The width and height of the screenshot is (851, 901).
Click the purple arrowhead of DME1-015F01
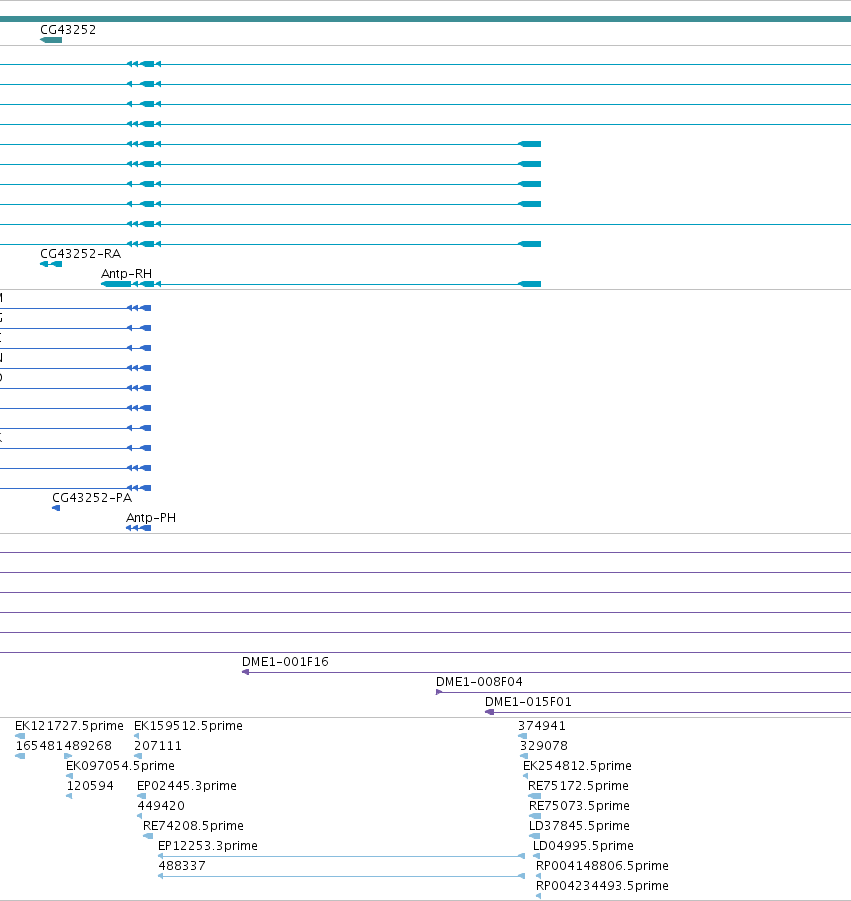[x=490, y=712]
